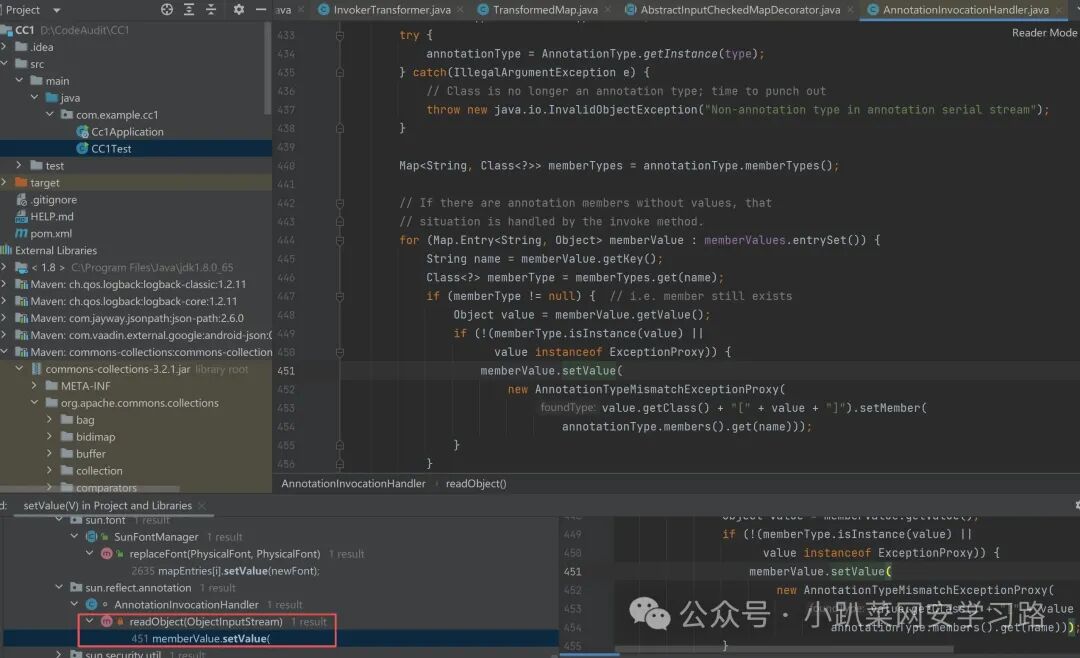Expand the META-INF folder
Image resolution: width=1080 pixels, height=658 pixels.
pos(34,386)
